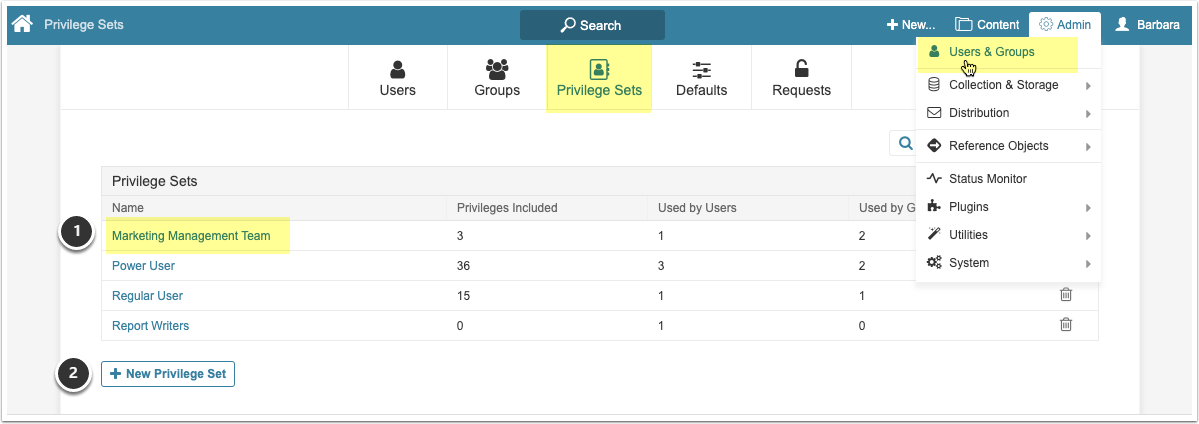The width and height of the screenshot is (1199, 424).
Task: Open the Marketing Management Team privilege set
Action: [x=191, y=236]
